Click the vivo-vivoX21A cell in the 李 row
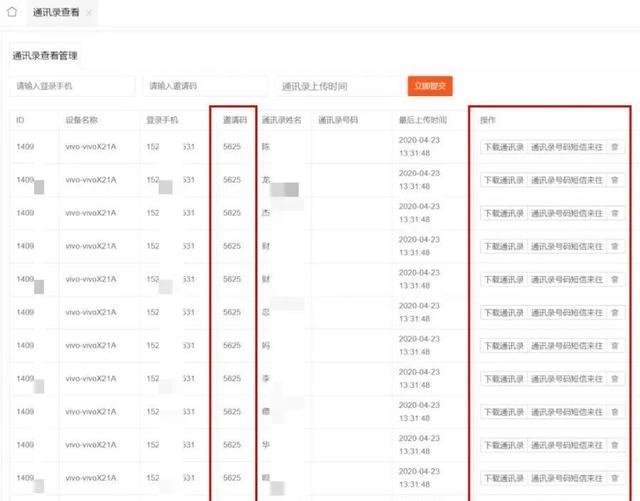Viewport: 640px width, 501px height. click(x=91, y=379)
